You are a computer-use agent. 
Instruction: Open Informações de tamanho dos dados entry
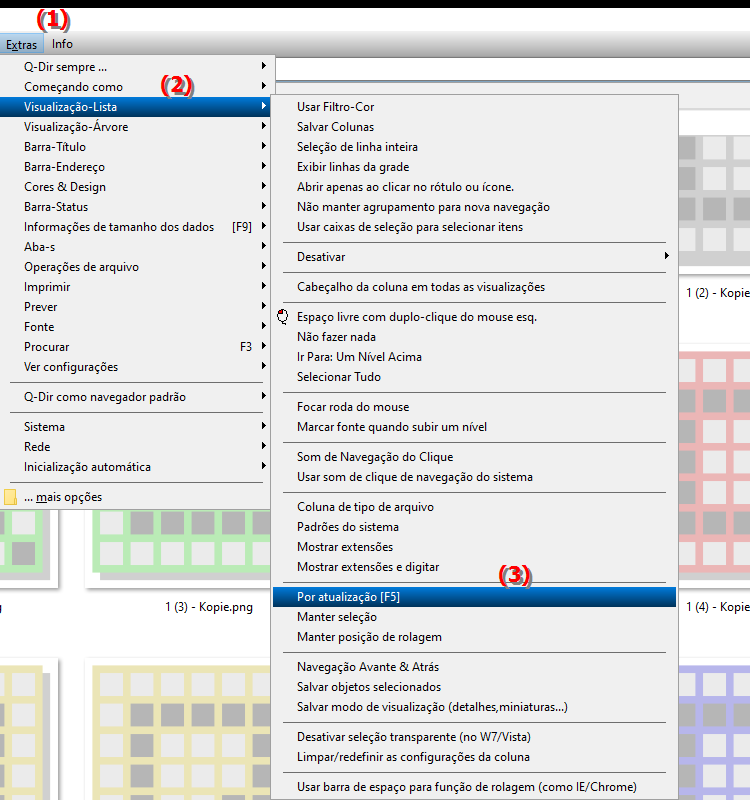(135, 227)
